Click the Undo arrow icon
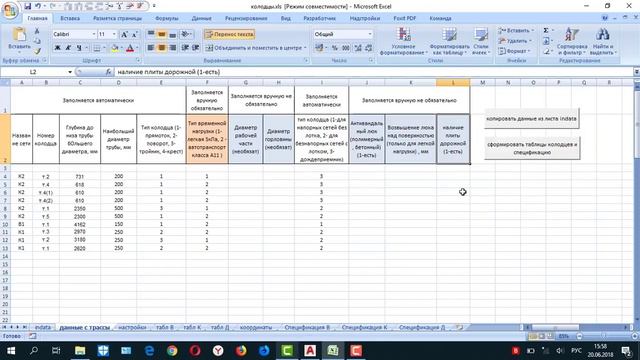The image size is (640, 360). tap(38, 6)
